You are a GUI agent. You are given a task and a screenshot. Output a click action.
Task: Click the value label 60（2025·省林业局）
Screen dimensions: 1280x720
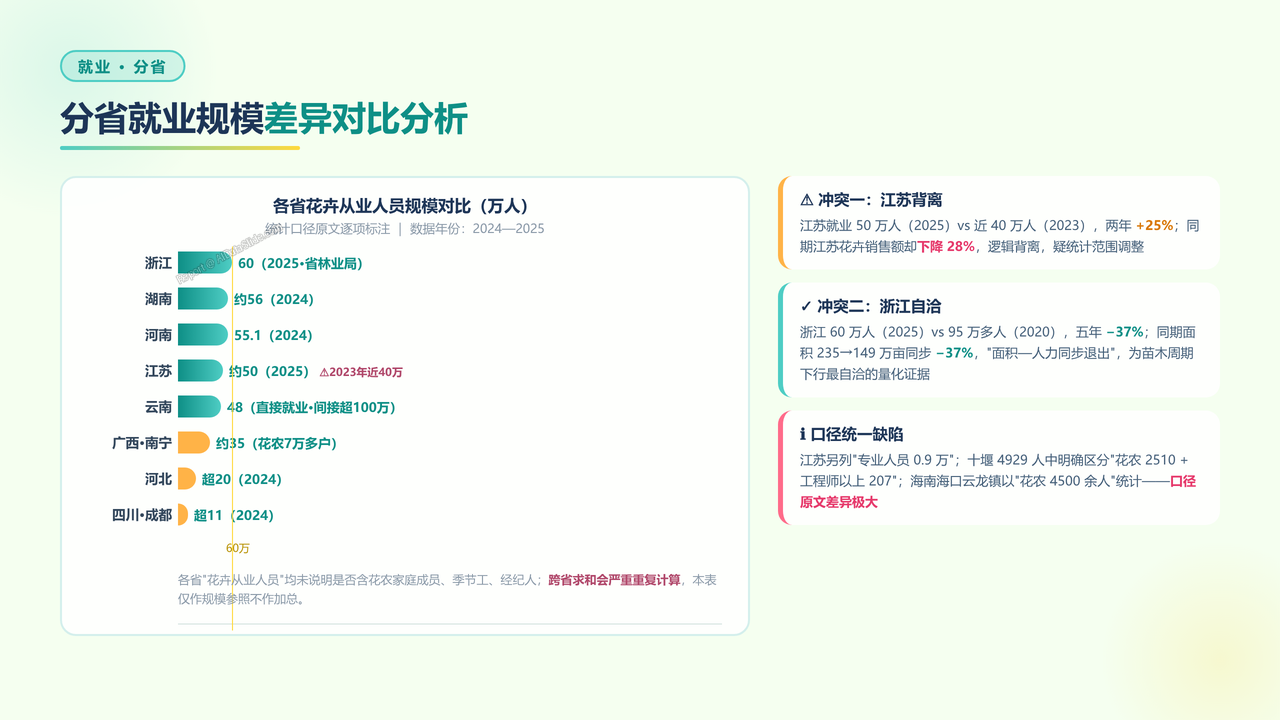pos(300,264)
